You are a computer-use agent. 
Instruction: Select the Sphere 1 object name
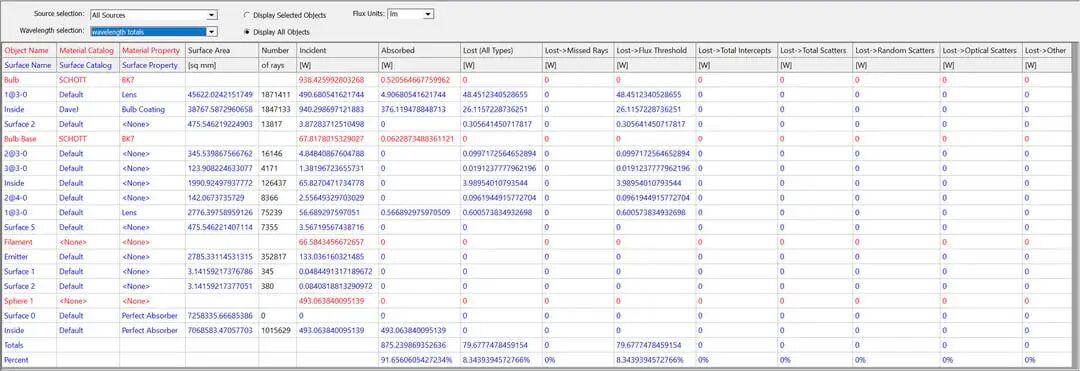click(x=19, y=301)
